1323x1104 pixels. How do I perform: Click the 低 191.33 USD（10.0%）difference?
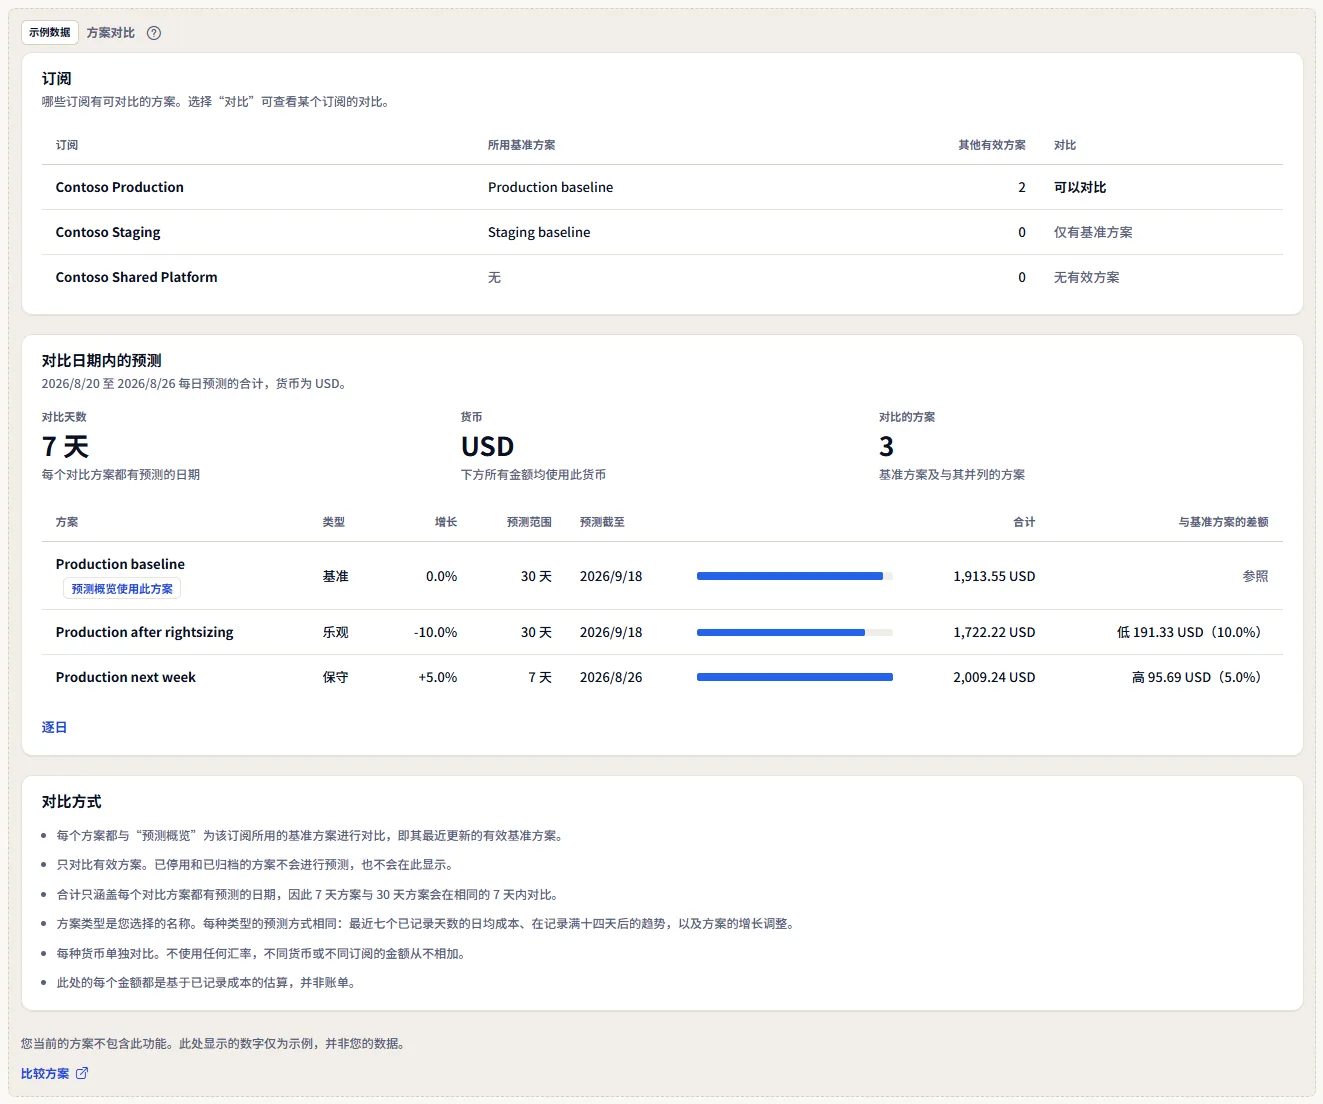point(1192,632)
